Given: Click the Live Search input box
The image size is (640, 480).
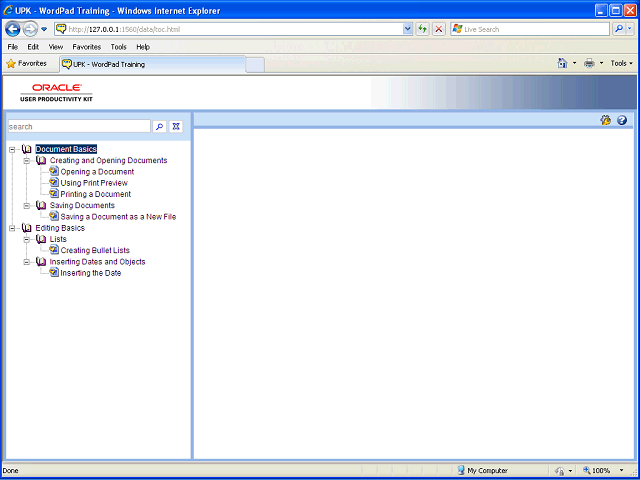Looking at the screenshot, I should 530,29.
